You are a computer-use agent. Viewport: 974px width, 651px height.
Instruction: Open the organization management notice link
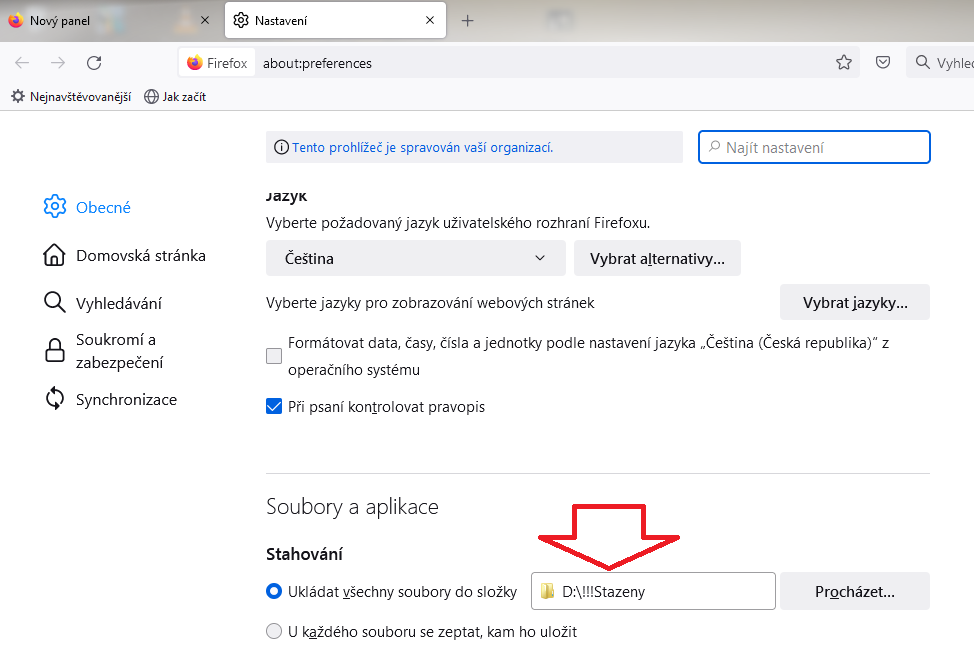422,147
